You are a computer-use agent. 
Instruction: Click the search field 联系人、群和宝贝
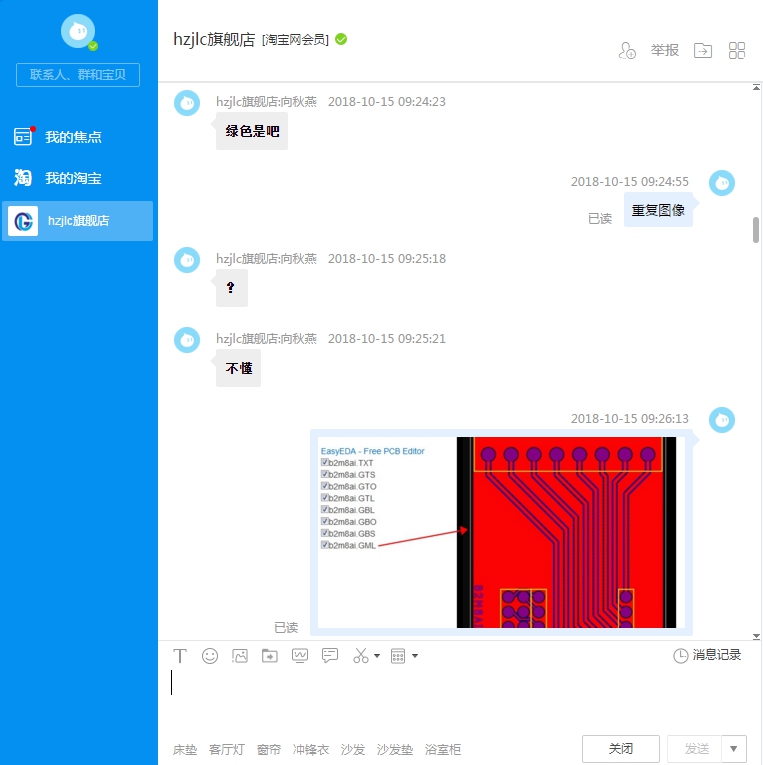pos(78,75)
